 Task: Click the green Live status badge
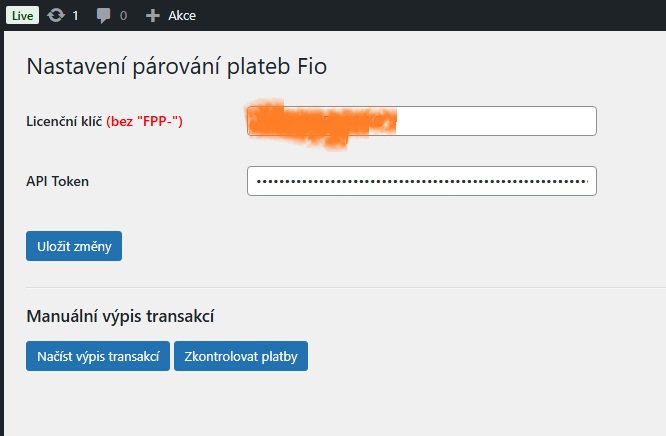[23, 15]
